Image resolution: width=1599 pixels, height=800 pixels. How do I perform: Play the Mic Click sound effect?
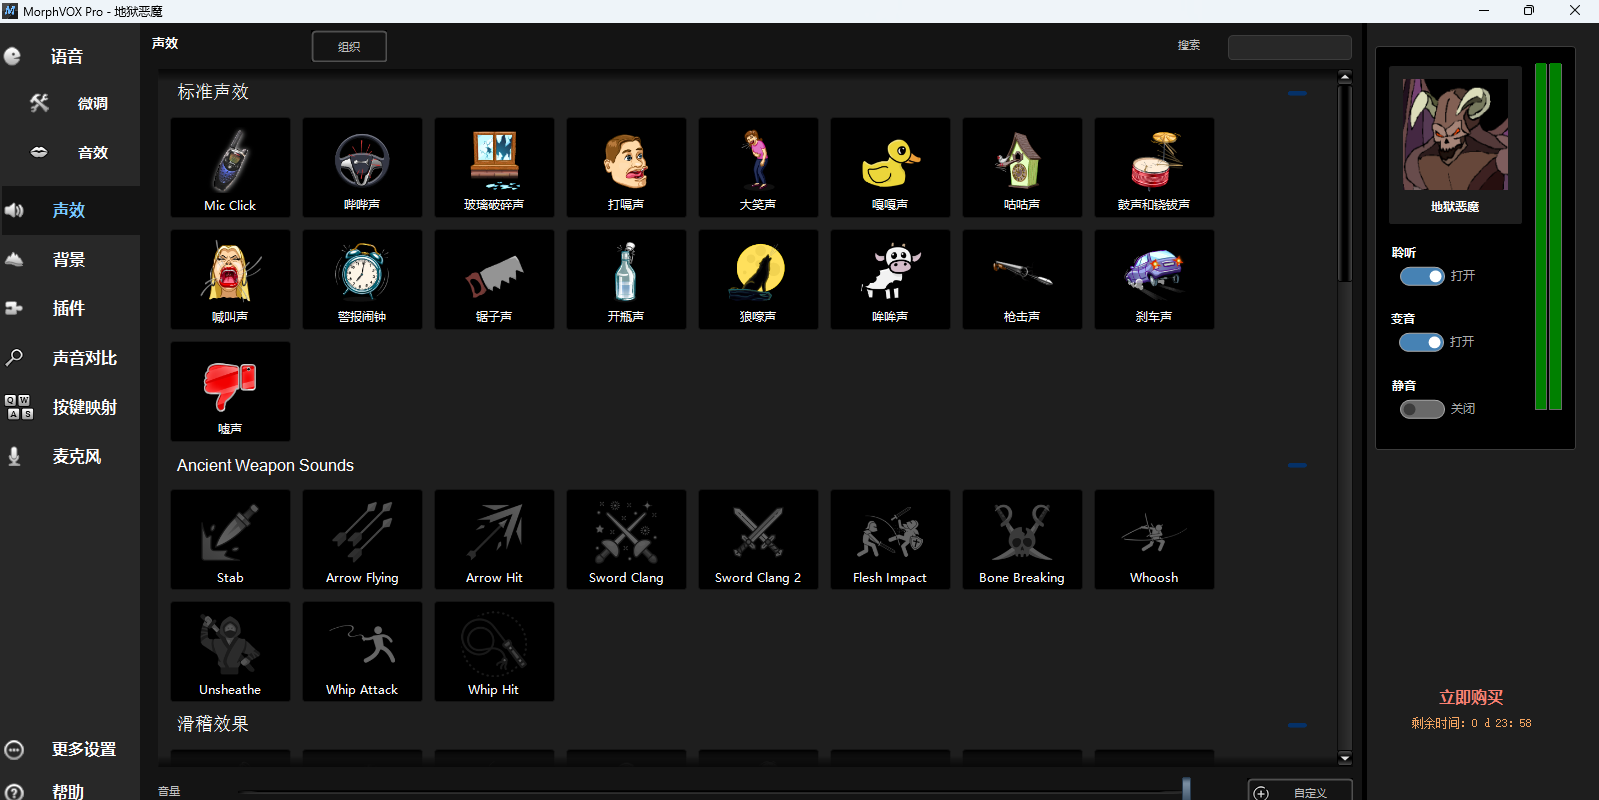point(230,167)
